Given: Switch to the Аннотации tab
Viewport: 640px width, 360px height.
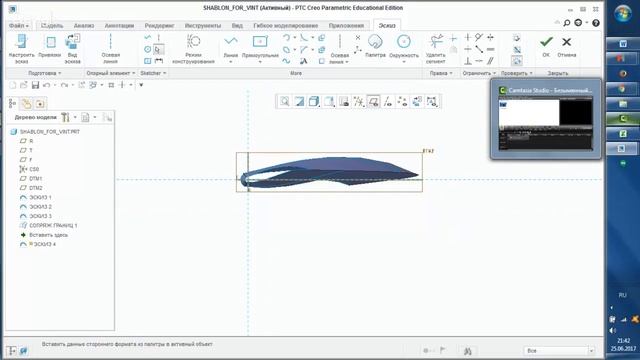Looking at the screenshot, I should 119,26.
